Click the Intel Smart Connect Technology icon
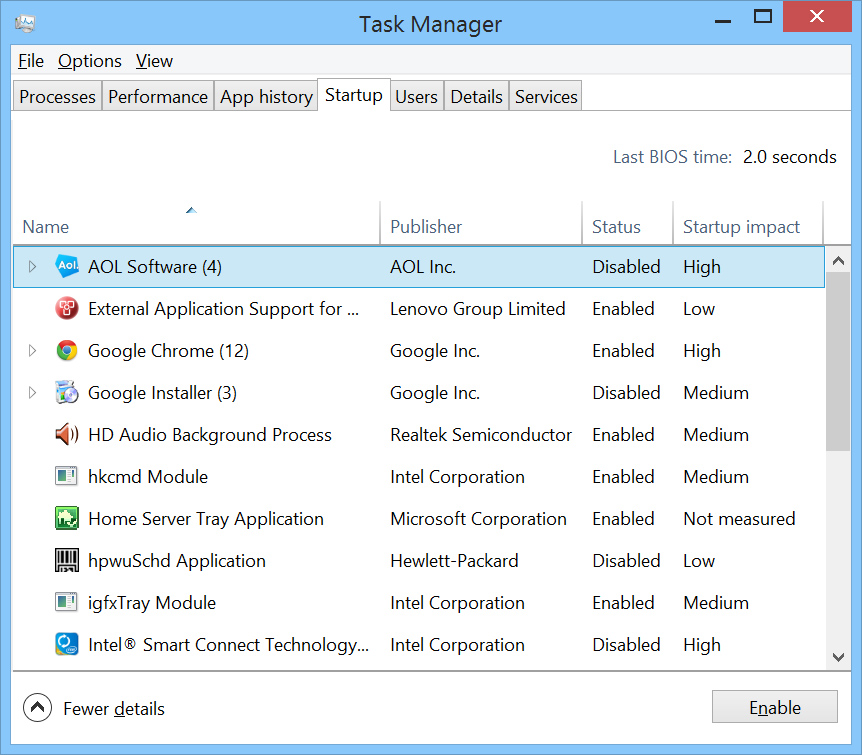The image size is (862, 755). pyautogui.click(x=67, y=645)
